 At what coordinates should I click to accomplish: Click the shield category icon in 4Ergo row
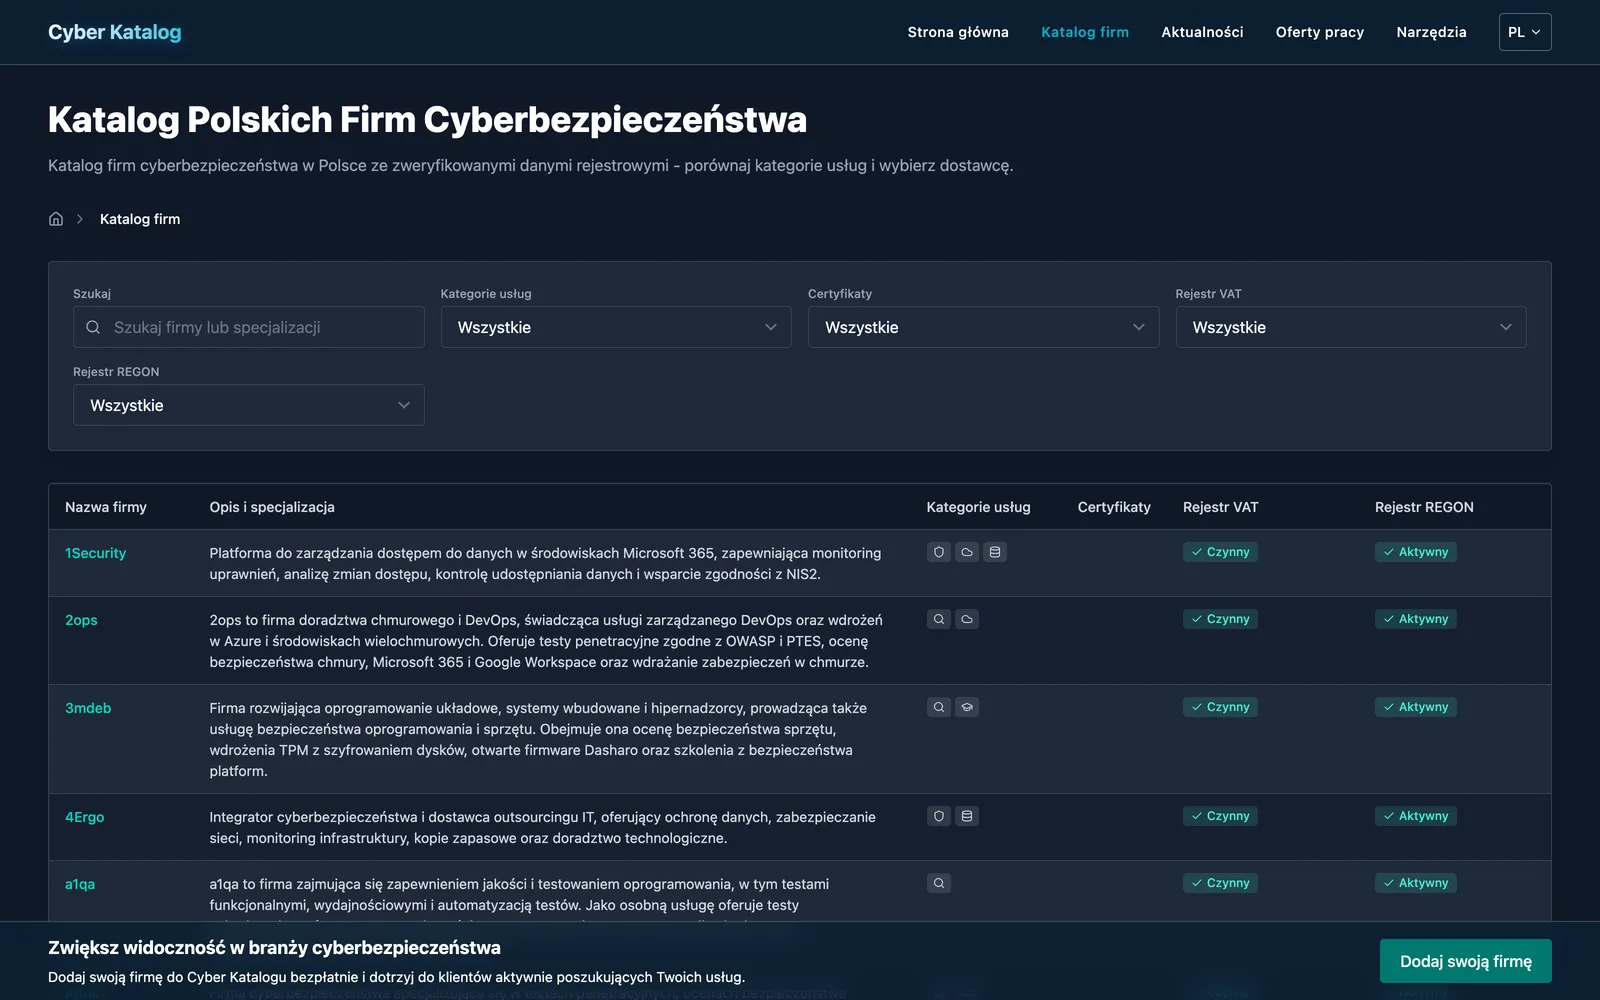pos(938,816)
